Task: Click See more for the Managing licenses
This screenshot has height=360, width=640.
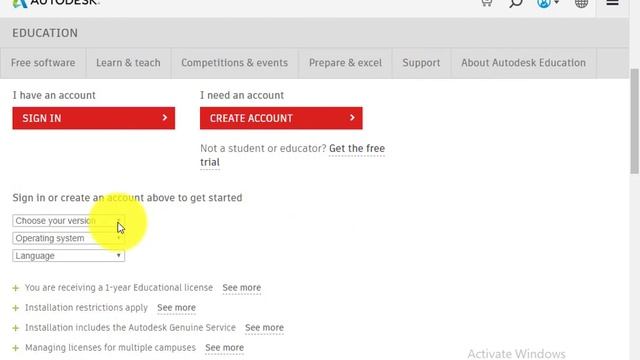Action: click(224, 348)
